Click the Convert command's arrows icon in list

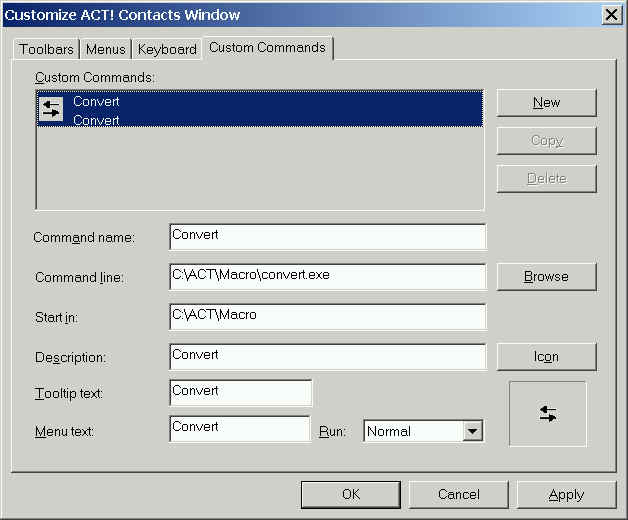click(52, 109)
